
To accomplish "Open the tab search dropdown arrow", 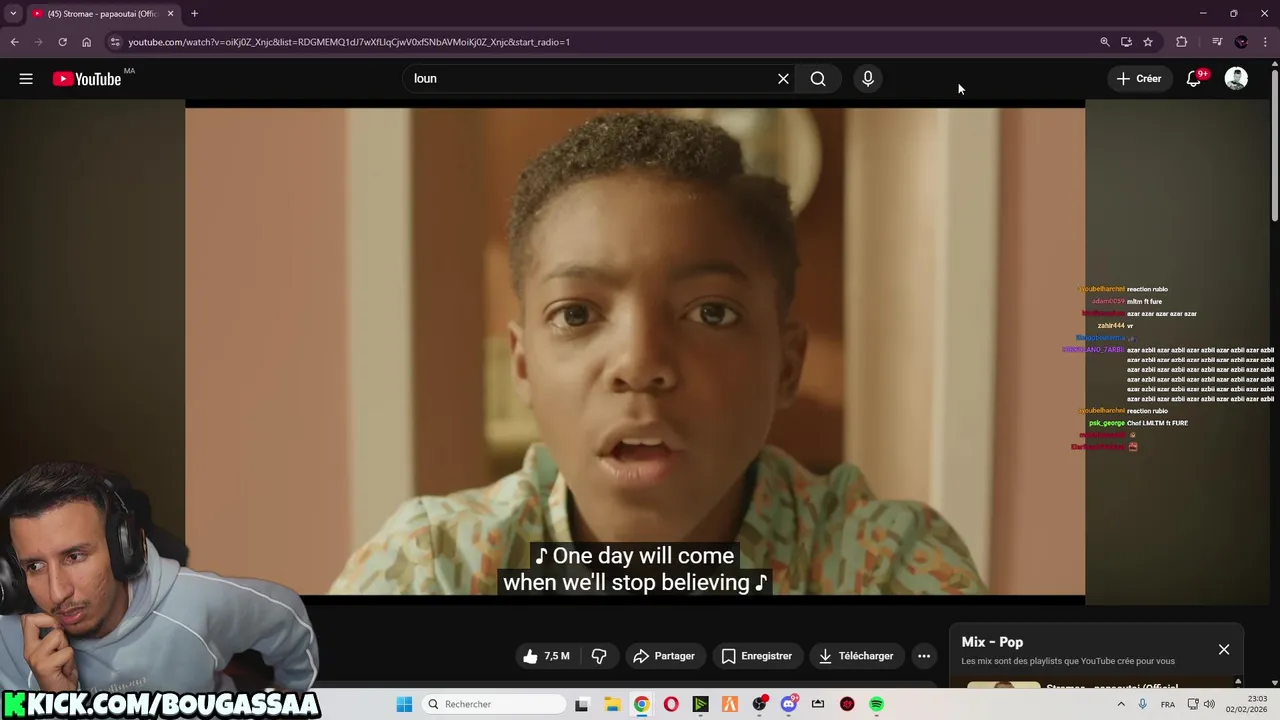I will pos(13,14).
